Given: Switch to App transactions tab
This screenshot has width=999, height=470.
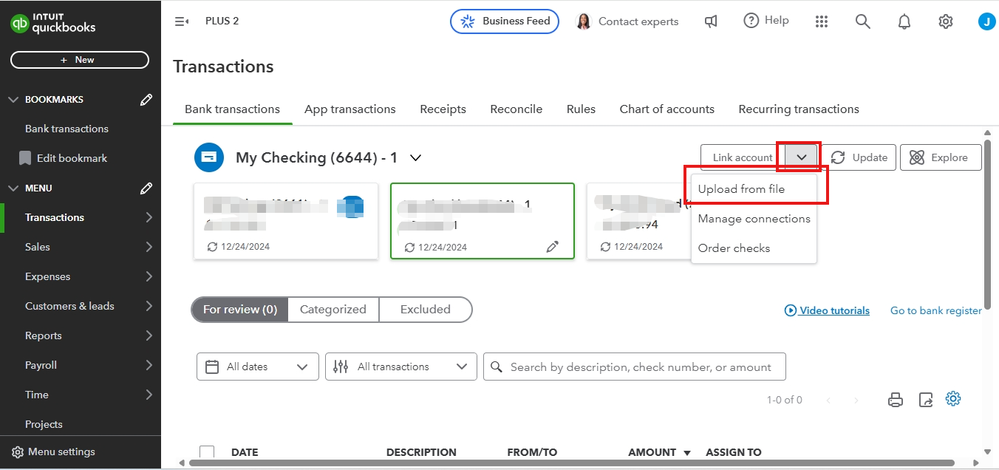Looking at the screenshot, I should click(x=350, y=109).
